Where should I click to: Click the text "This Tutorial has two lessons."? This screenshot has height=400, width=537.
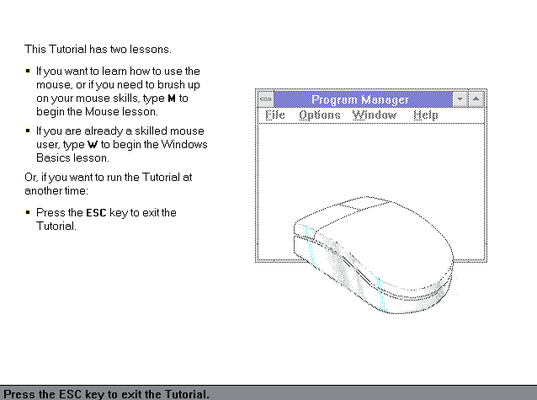pos(98,49)
